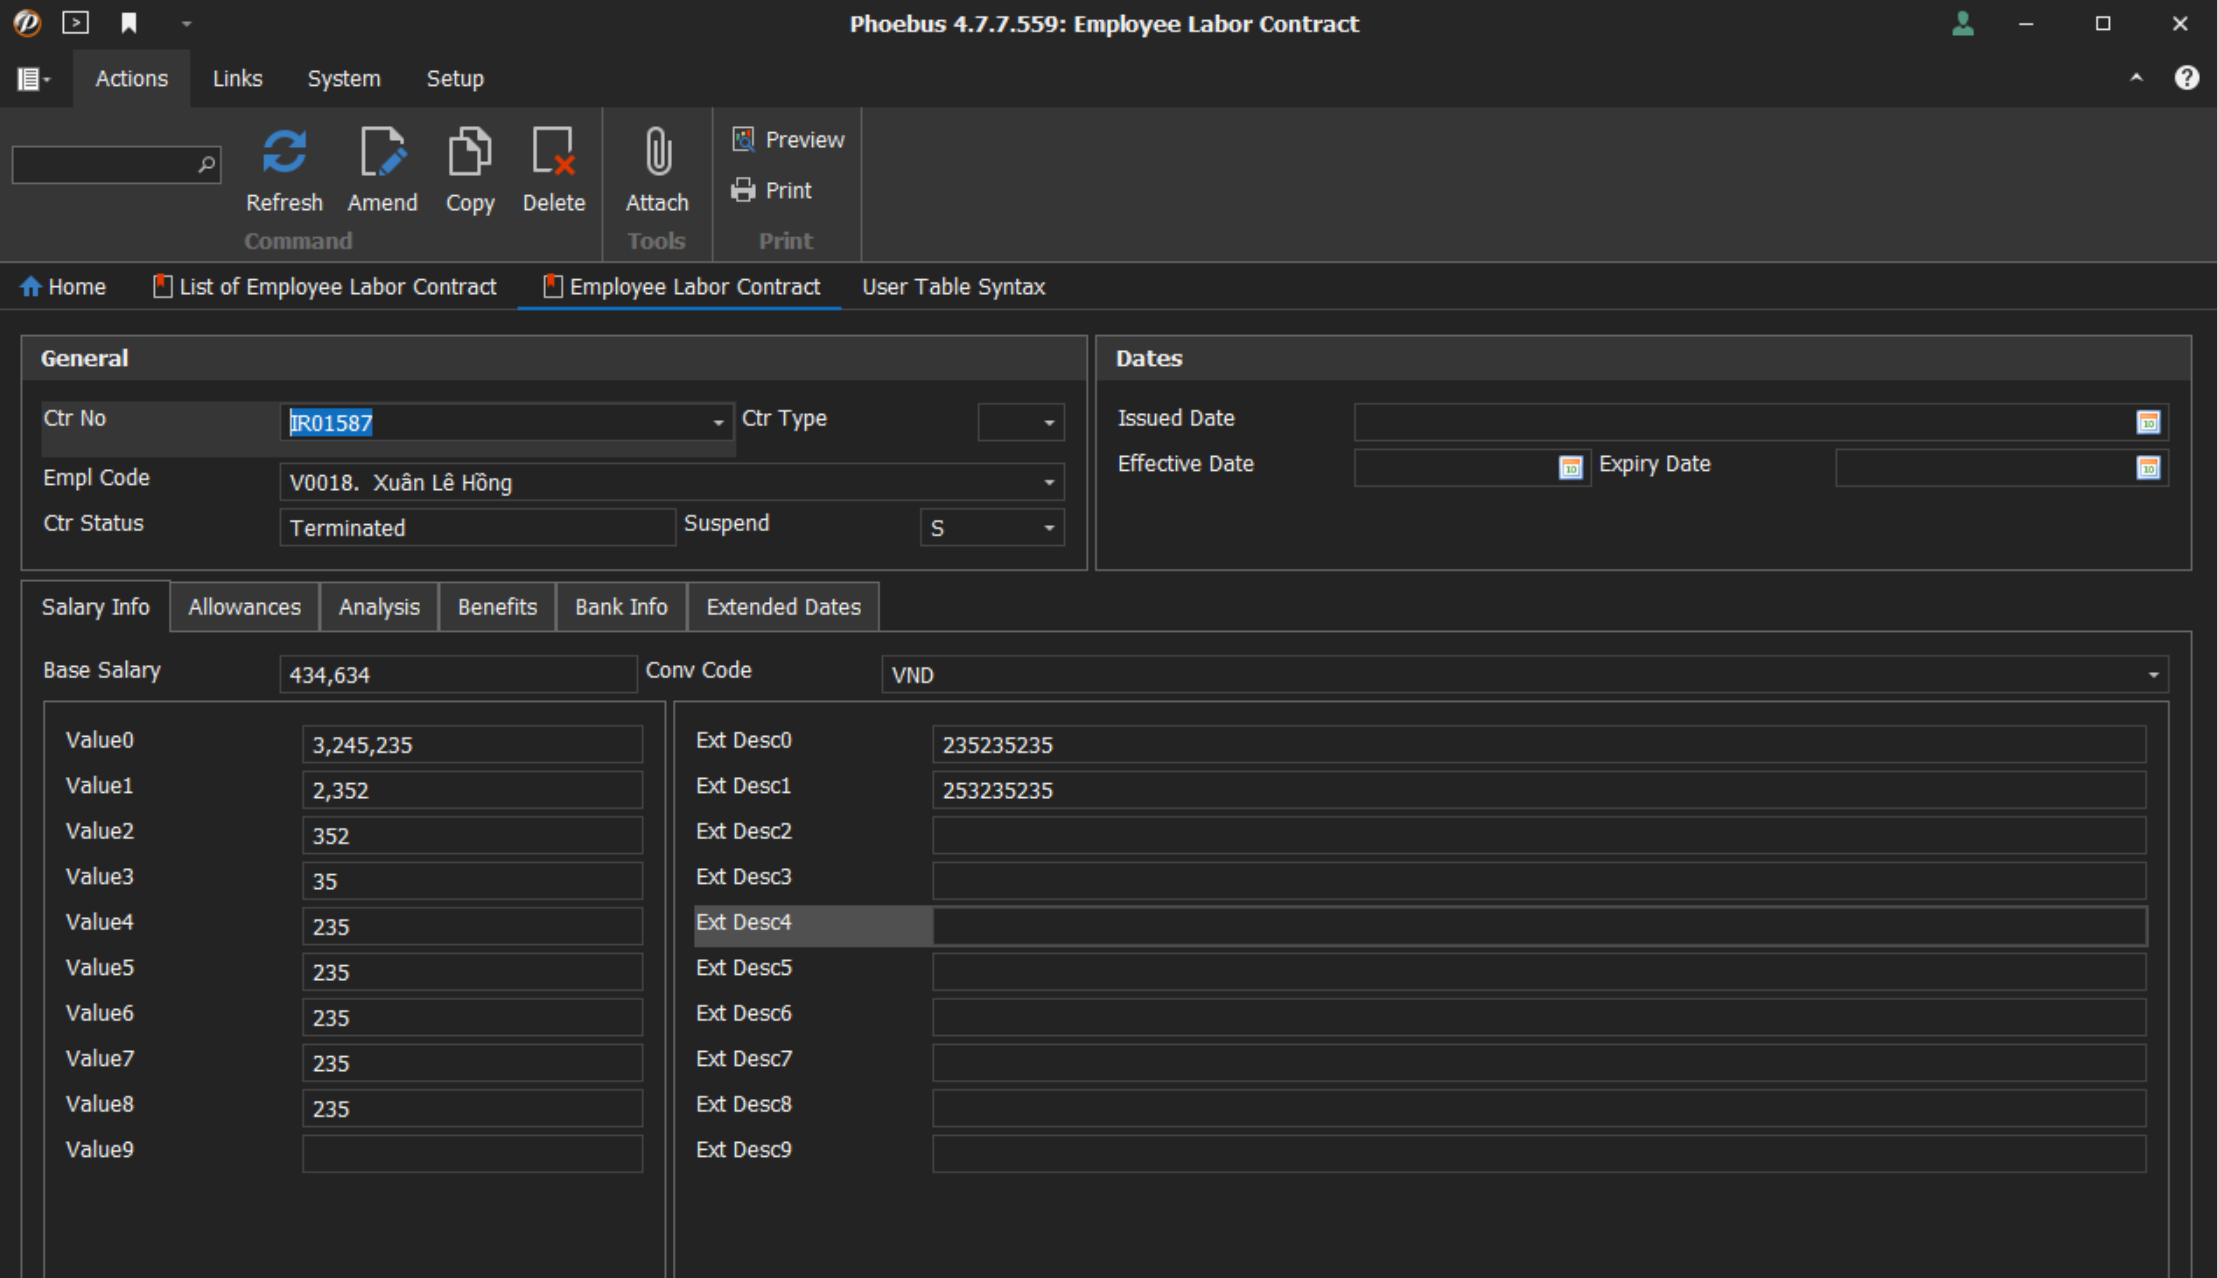Click the Value1 input field
The image size is (2219, 1278).
[x=472, y=790]
